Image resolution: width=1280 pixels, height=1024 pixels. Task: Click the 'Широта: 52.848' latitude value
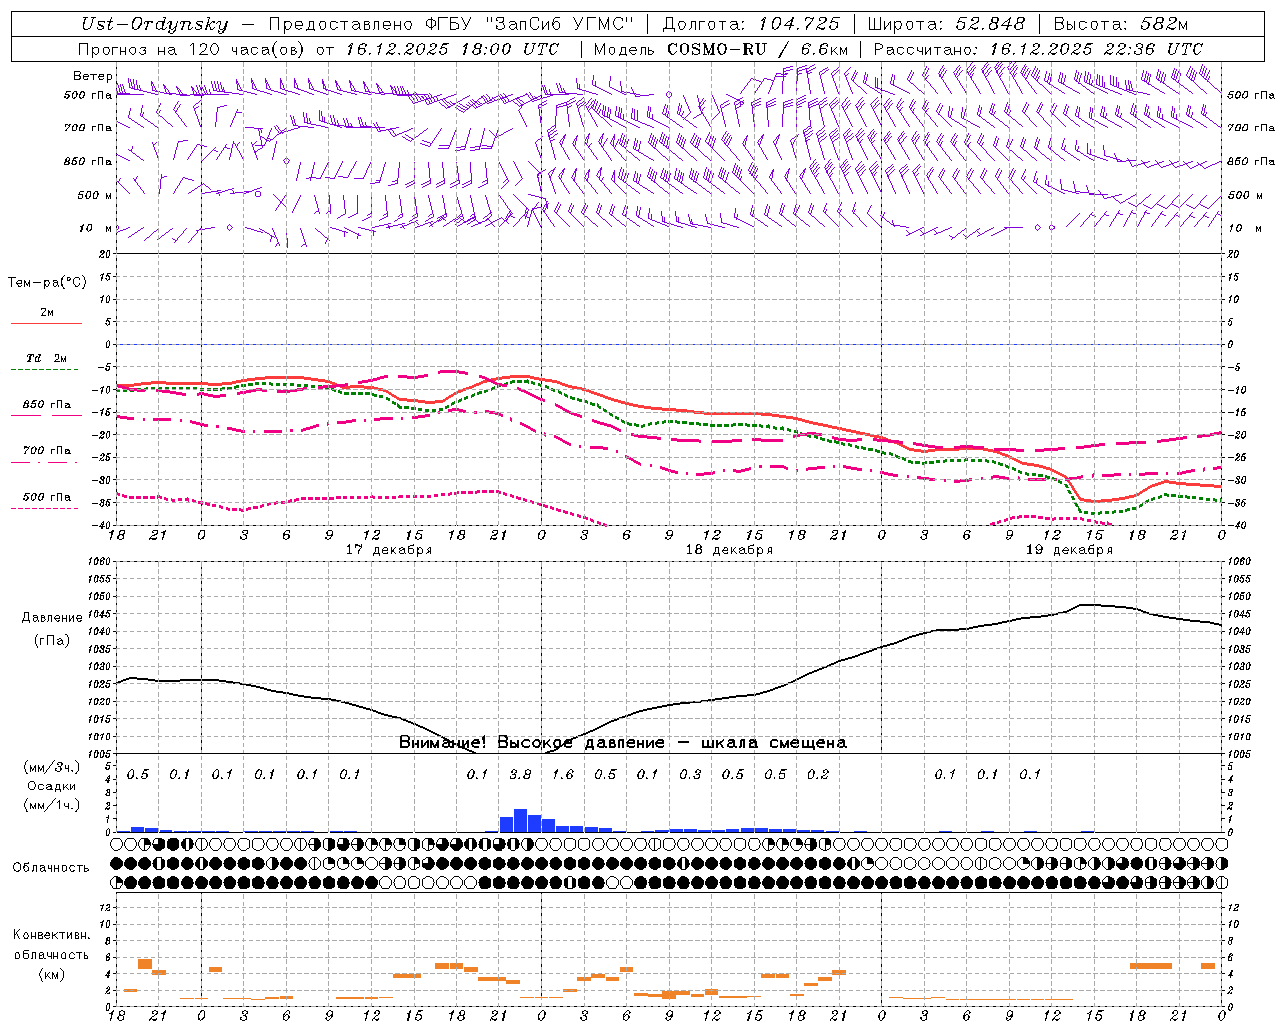tap(946, 25)
